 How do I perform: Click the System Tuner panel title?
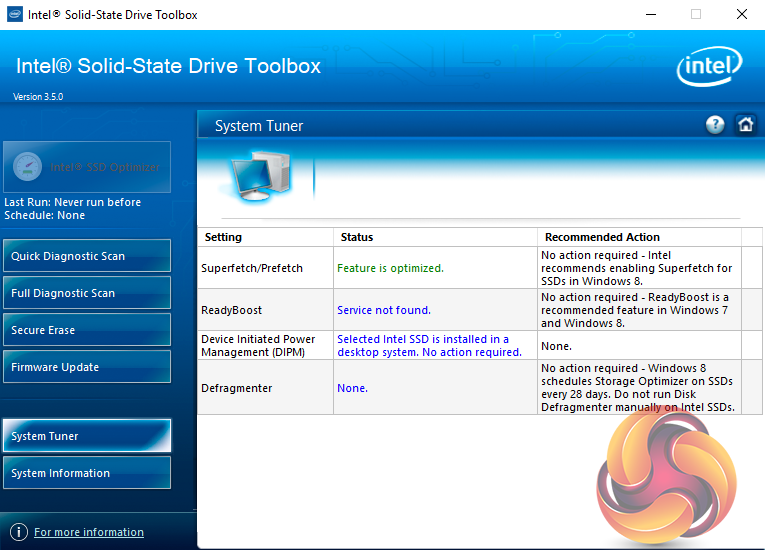[259, 126]
